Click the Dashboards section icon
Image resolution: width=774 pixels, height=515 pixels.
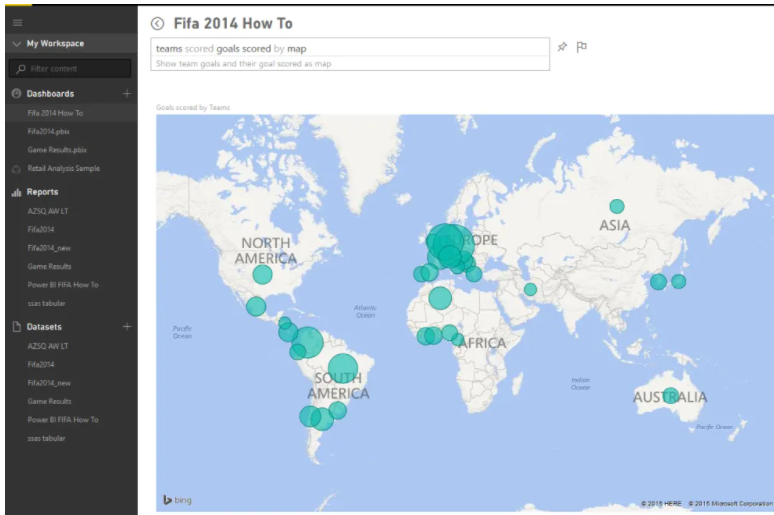tap(16, 93)
